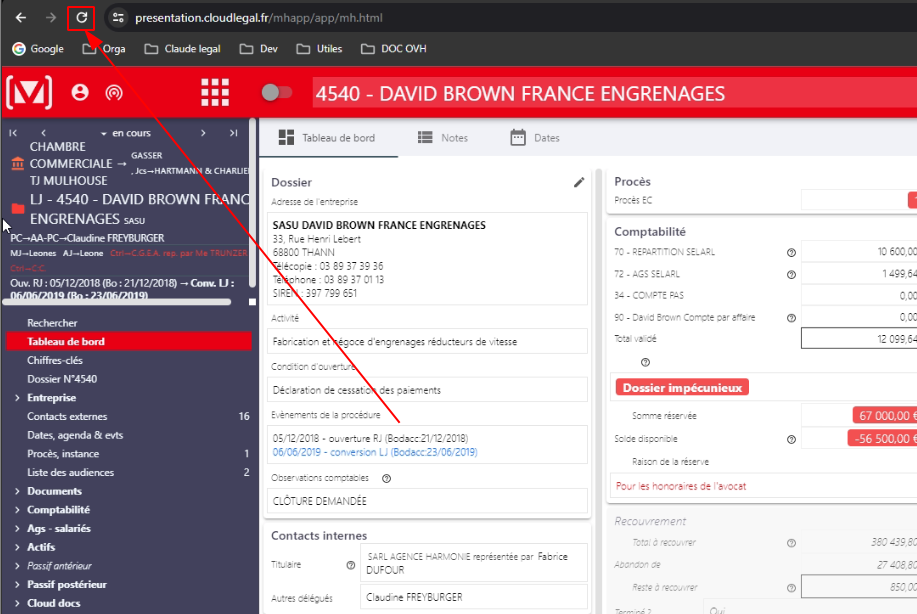This screenshot has height=614, width=917.
Task: Open the DOC OVH bookmarks folder
Action: (394, 49)
